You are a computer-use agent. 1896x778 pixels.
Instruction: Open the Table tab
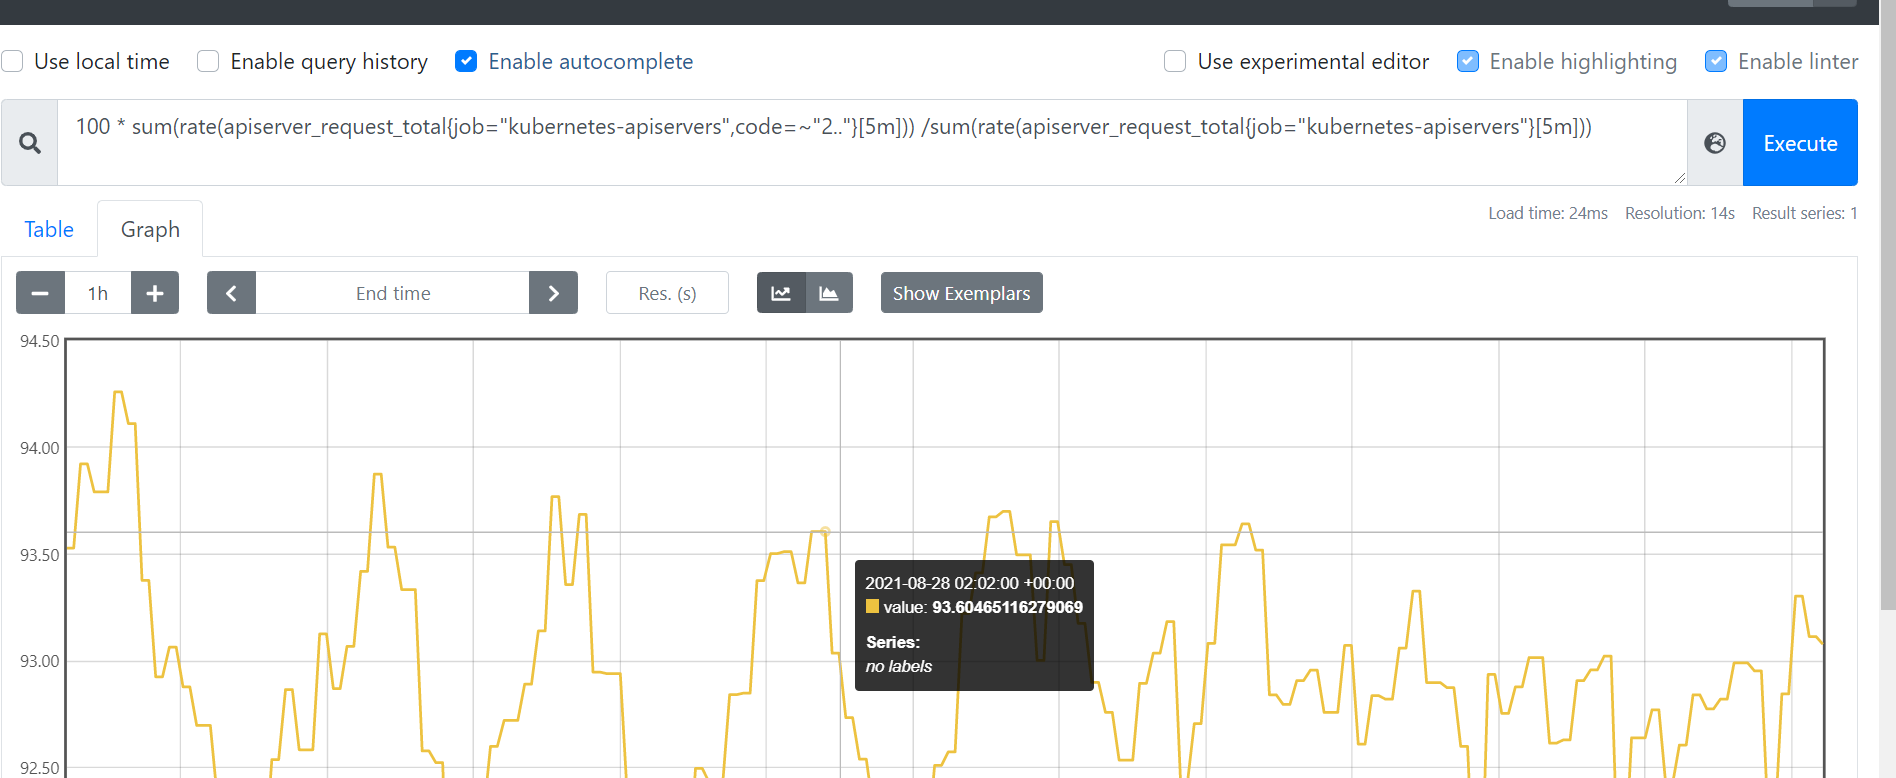coord(49,229)
